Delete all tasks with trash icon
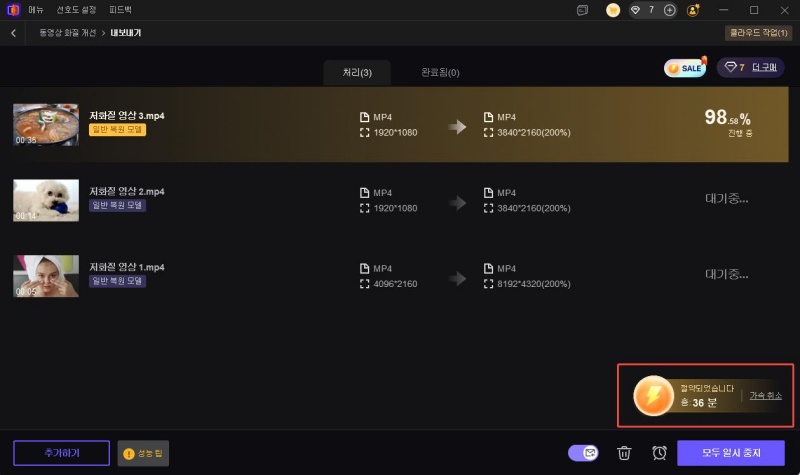This screenshot has height=475, width=800. (x=624, y=453)
